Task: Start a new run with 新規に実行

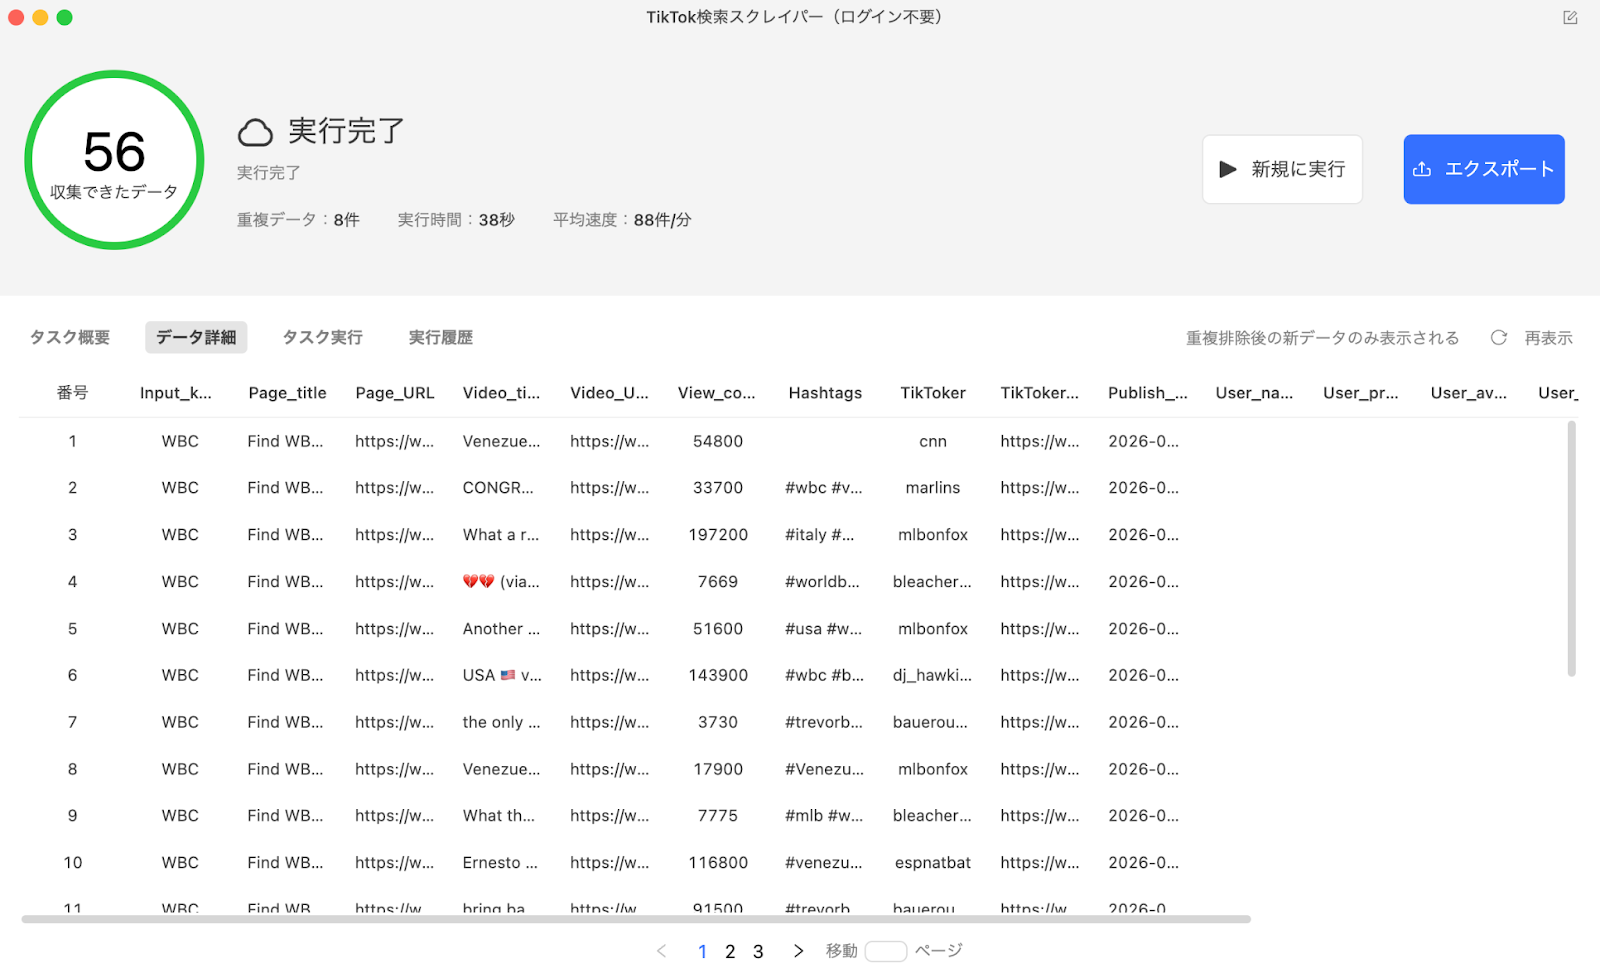Action: point(1282,169)
